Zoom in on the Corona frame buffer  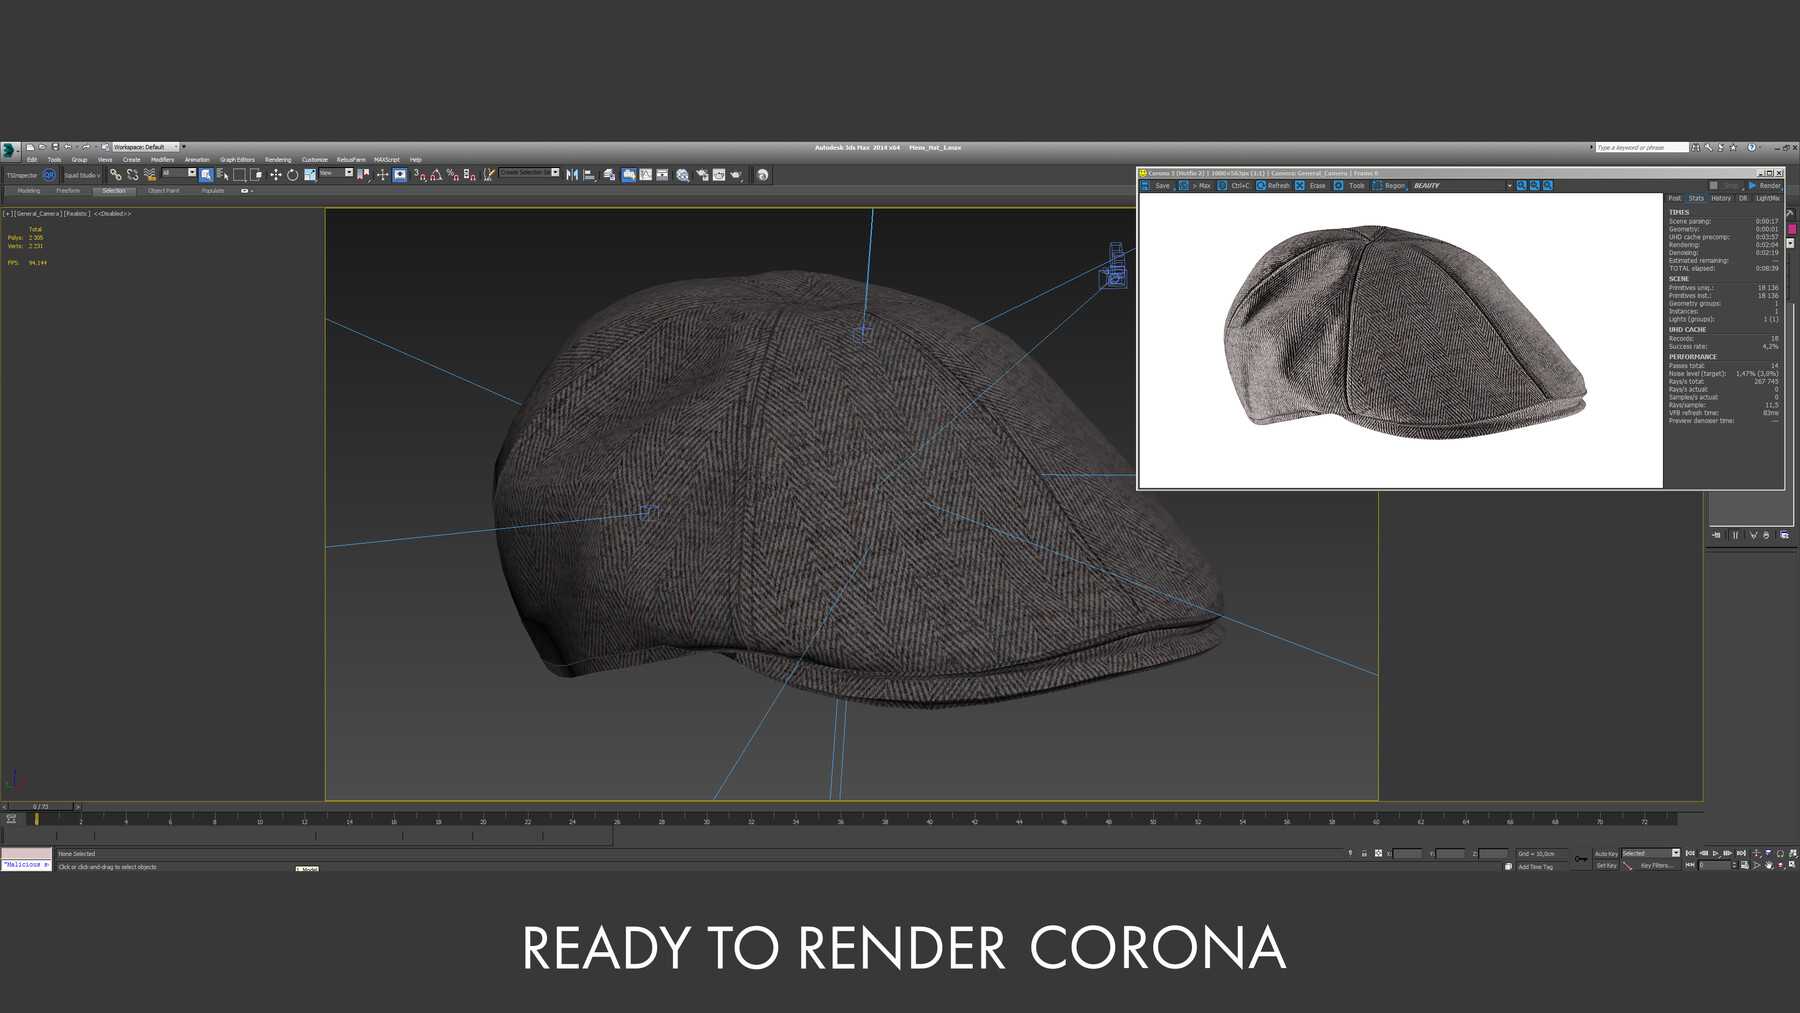click(1521, 185)
